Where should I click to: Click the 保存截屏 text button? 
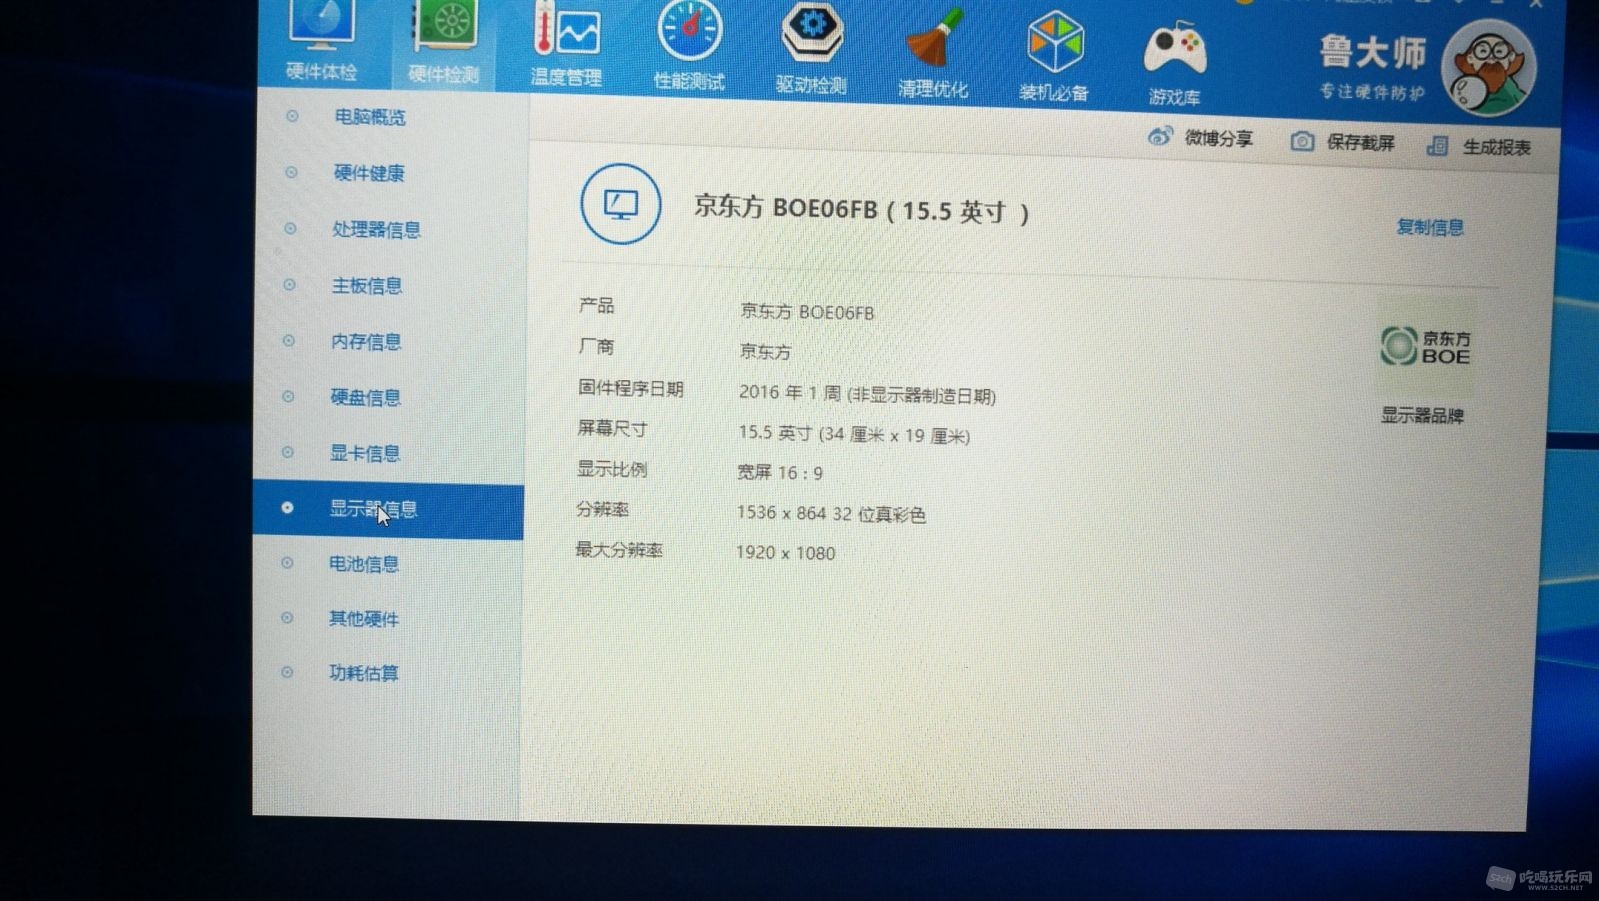[1360, 143]
